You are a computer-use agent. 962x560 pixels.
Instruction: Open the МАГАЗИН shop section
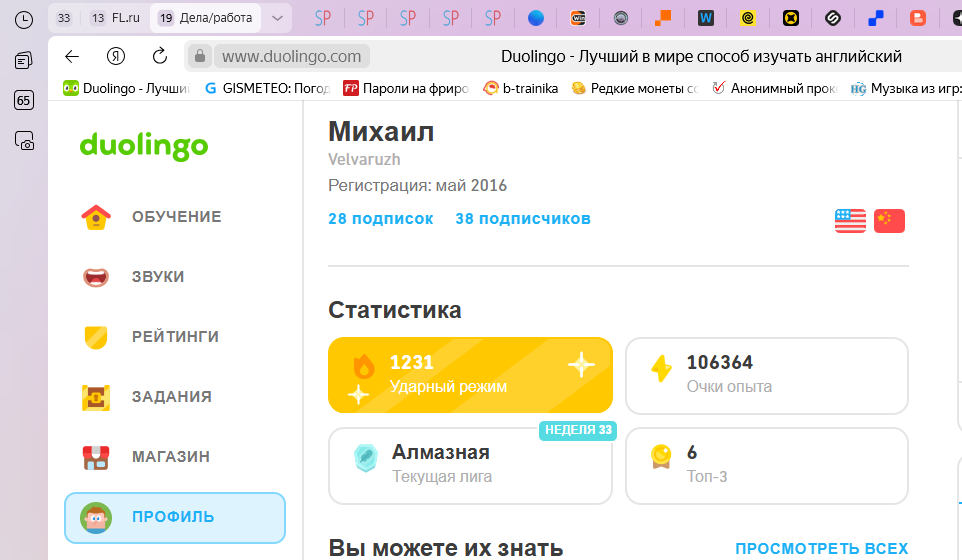click(175, 457)
